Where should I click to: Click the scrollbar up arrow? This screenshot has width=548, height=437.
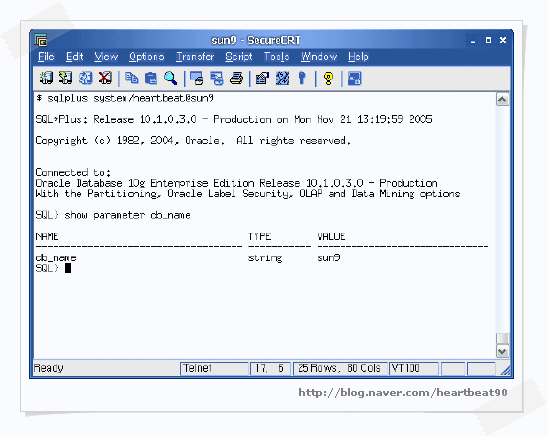(502, 99)
